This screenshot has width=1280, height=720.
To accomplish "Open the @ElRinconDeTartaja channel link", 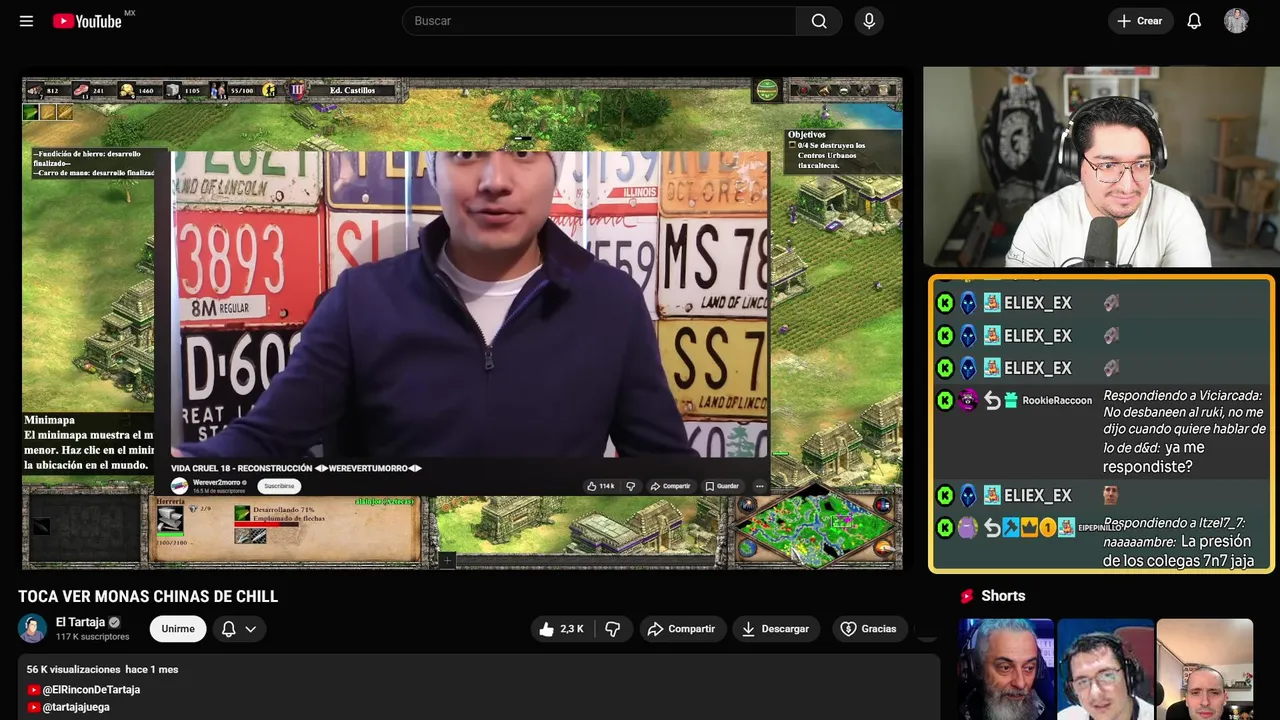I will [x=91, y=690].
